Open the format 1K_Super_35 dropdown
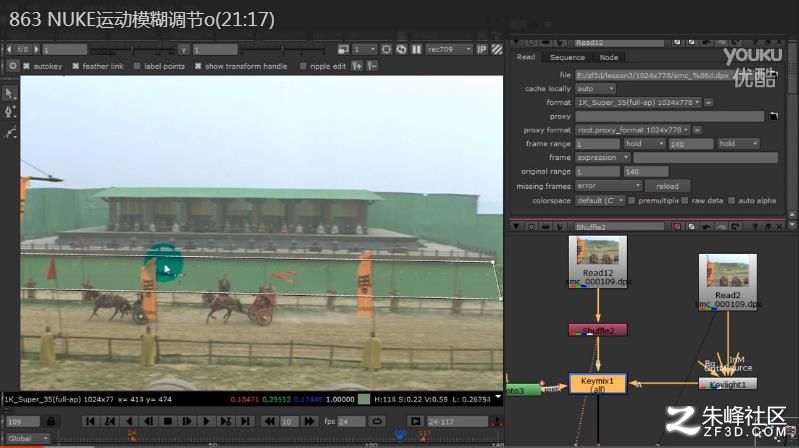The image size is (799, 448). [638, 102]
